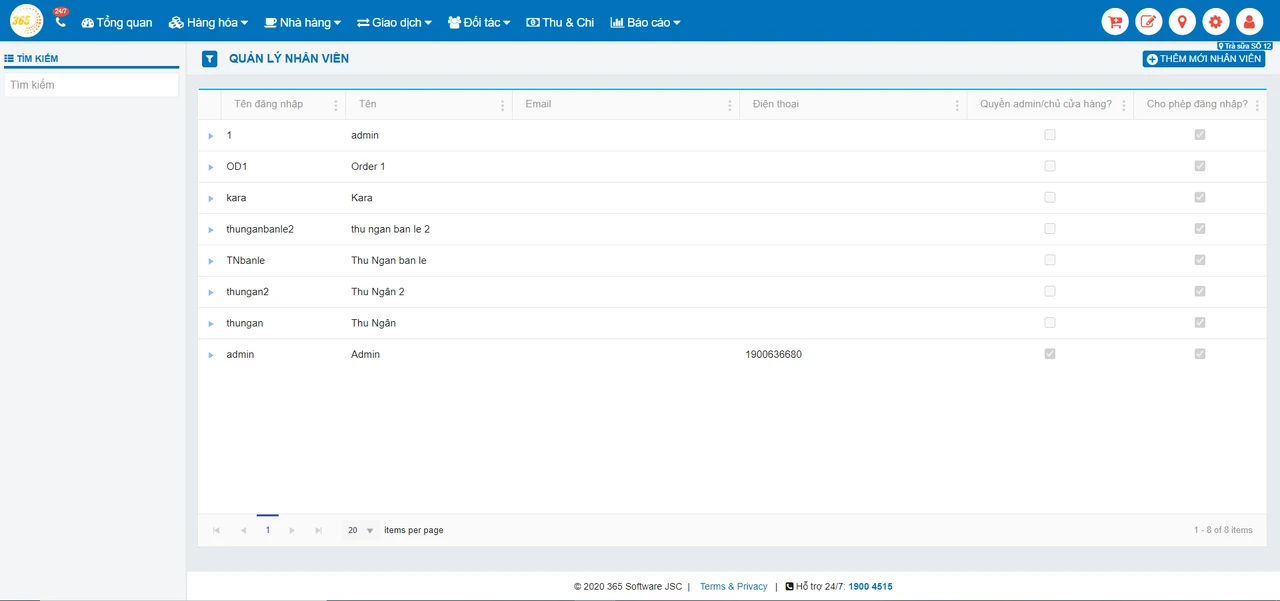Open the settings gear icon
1280x601 pixels.
(1216, 21)
